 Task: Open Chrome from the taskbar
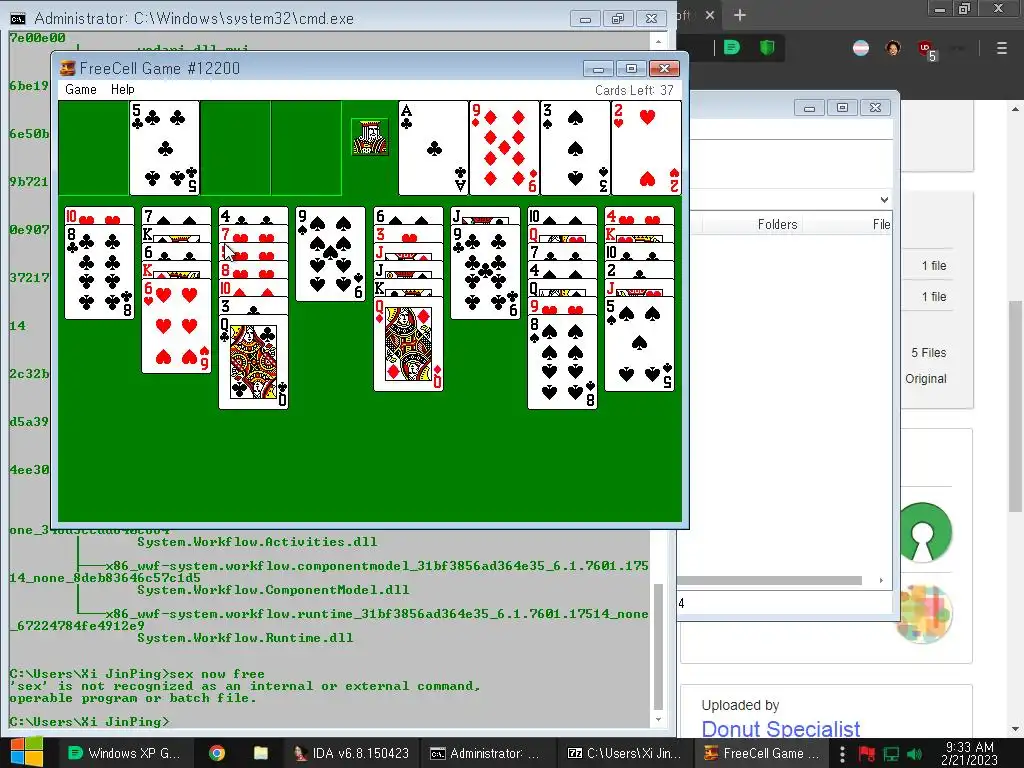tap(217, 753)
